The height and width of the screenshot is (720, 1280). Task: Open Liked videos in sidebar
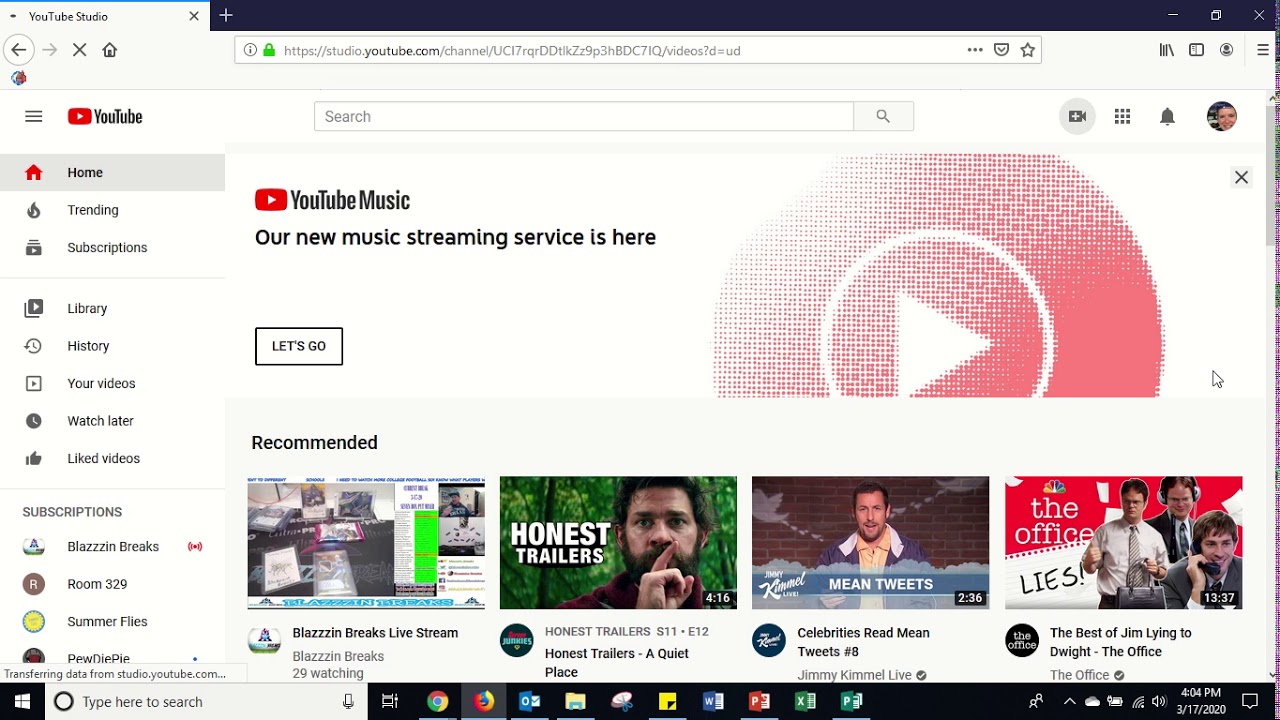(x=112, y=458)
